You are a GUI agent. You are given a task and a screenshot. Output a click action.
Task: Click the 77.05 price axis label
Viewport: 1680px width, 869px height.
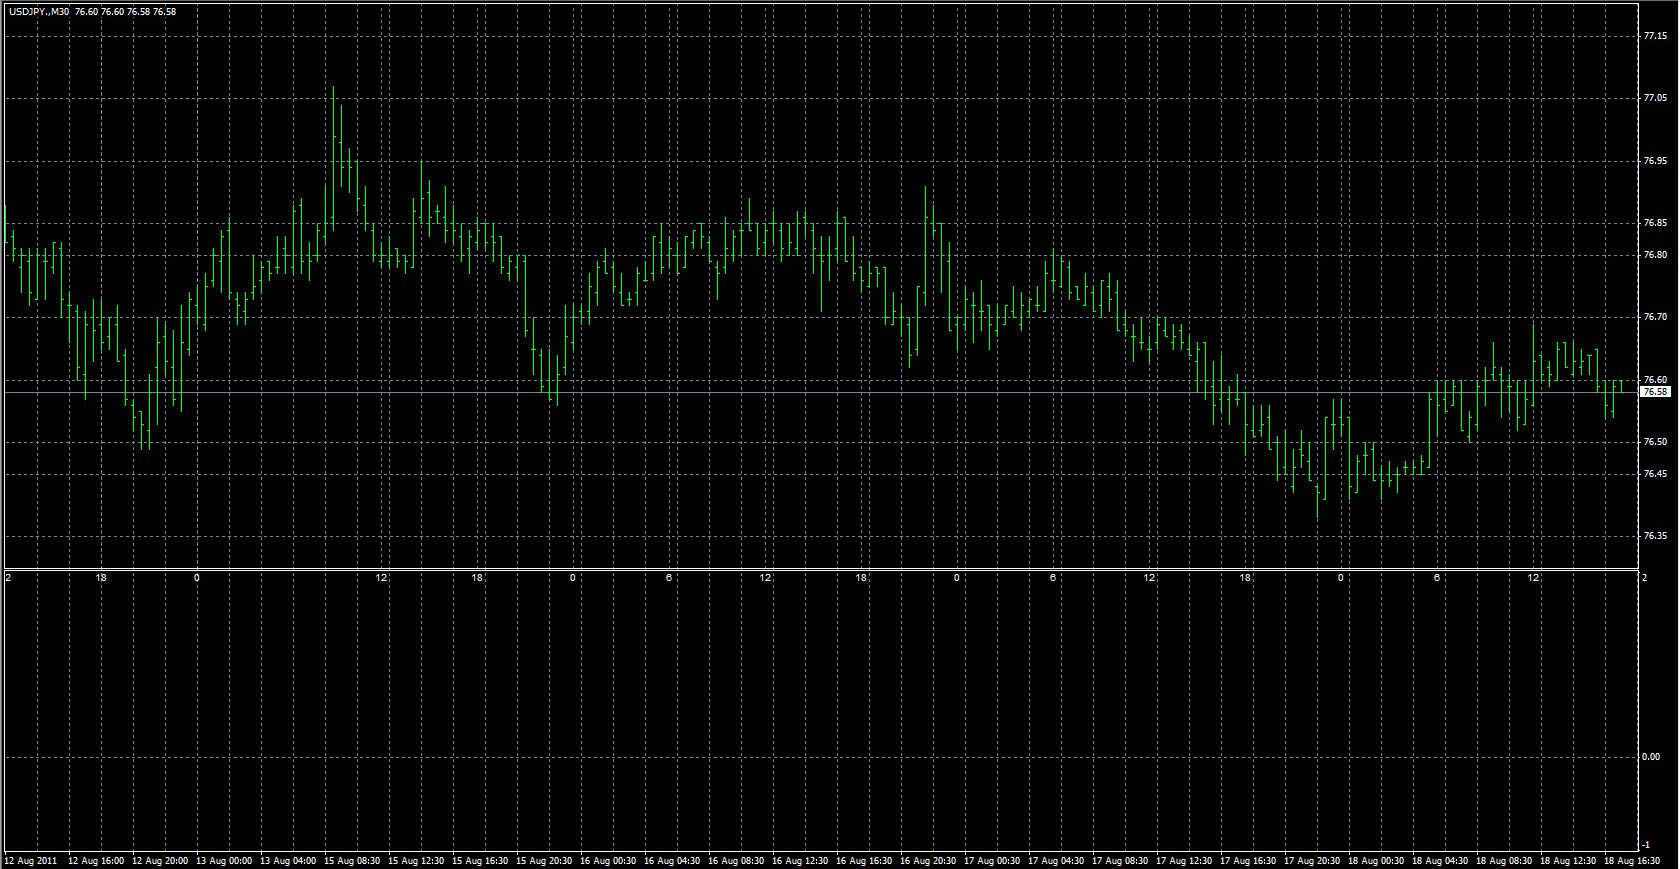1655,98
